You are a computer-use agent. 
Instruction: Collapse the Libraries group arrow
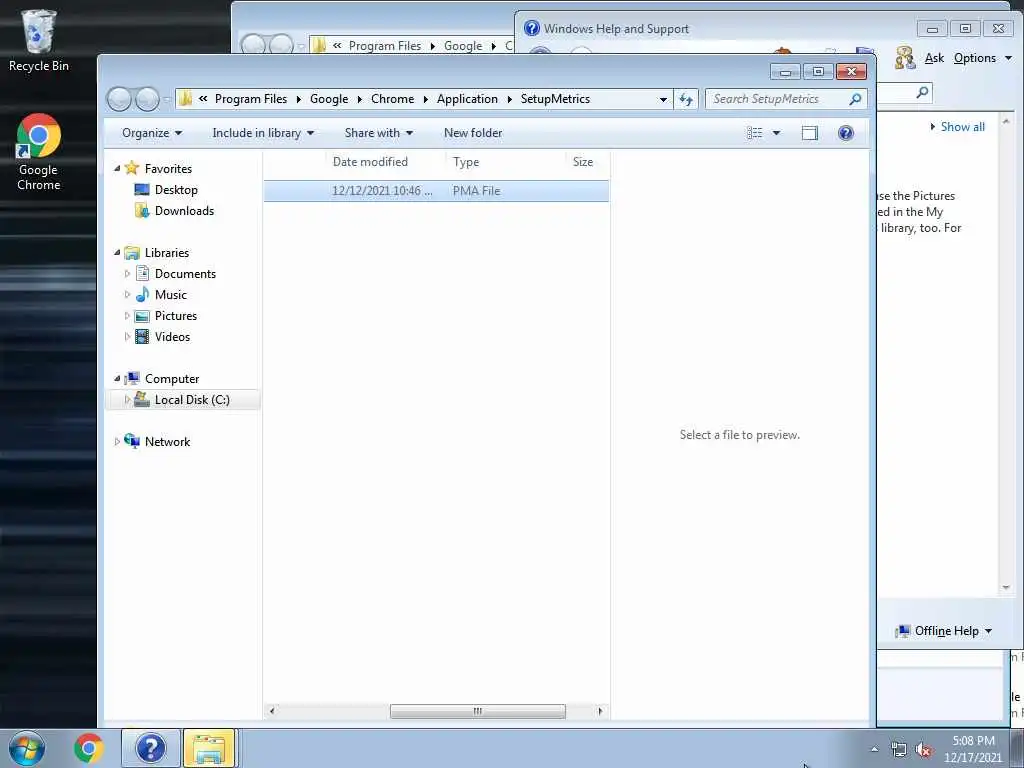click(x=118, y=253)
